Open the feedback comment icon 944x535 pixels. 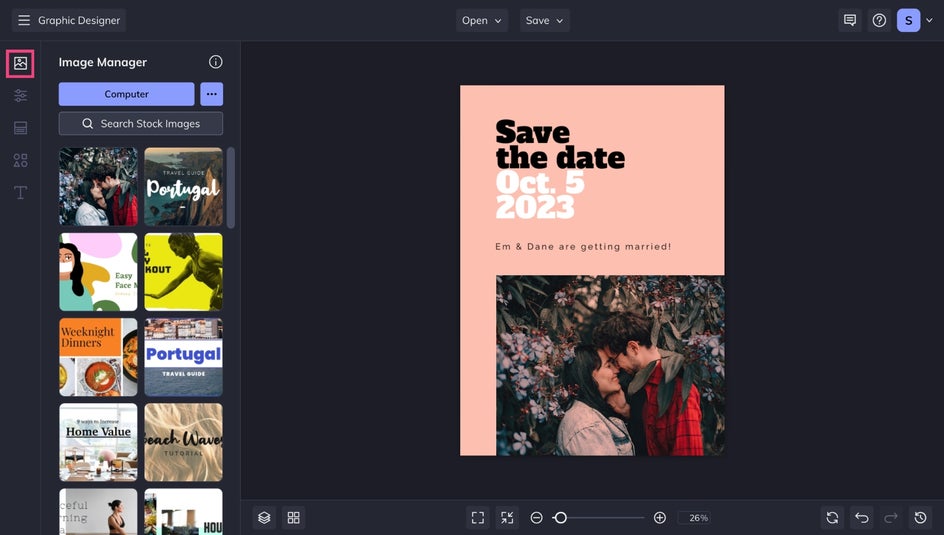click(850, 20)
